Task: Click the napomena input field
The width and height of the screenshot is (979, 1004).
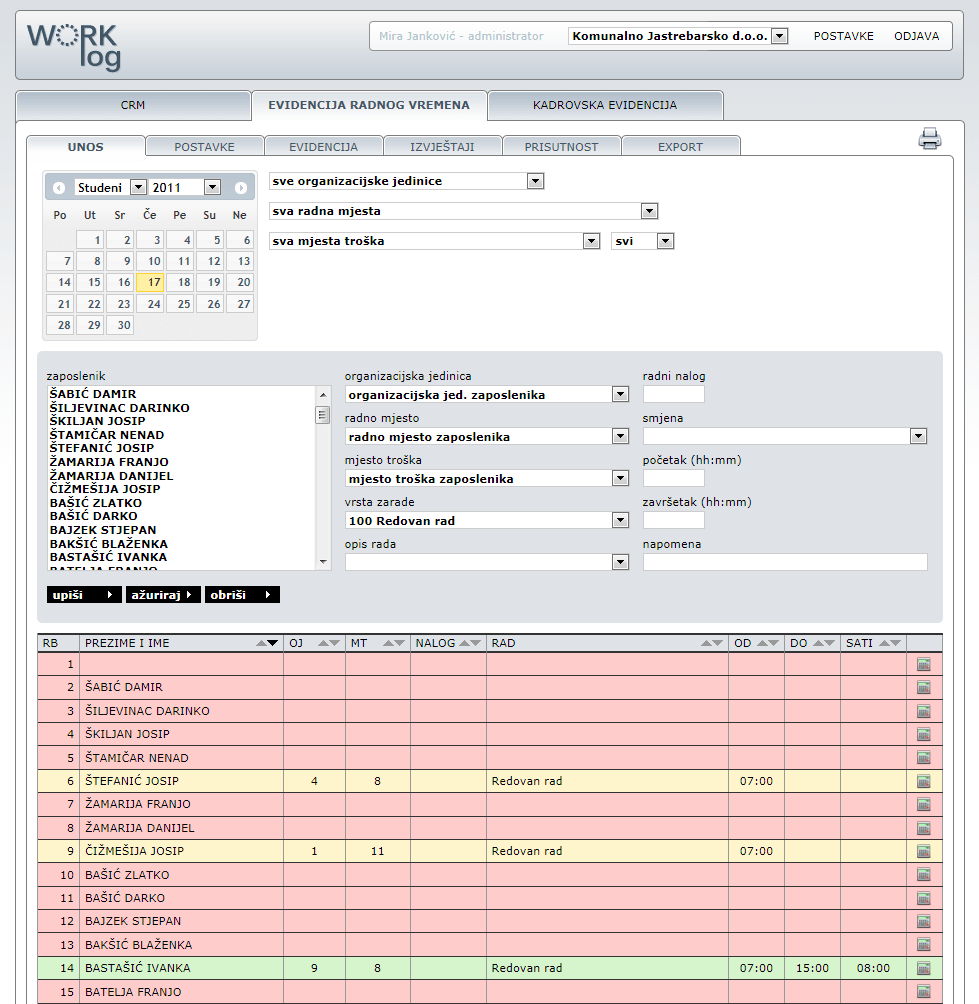Action: (785, 562)
